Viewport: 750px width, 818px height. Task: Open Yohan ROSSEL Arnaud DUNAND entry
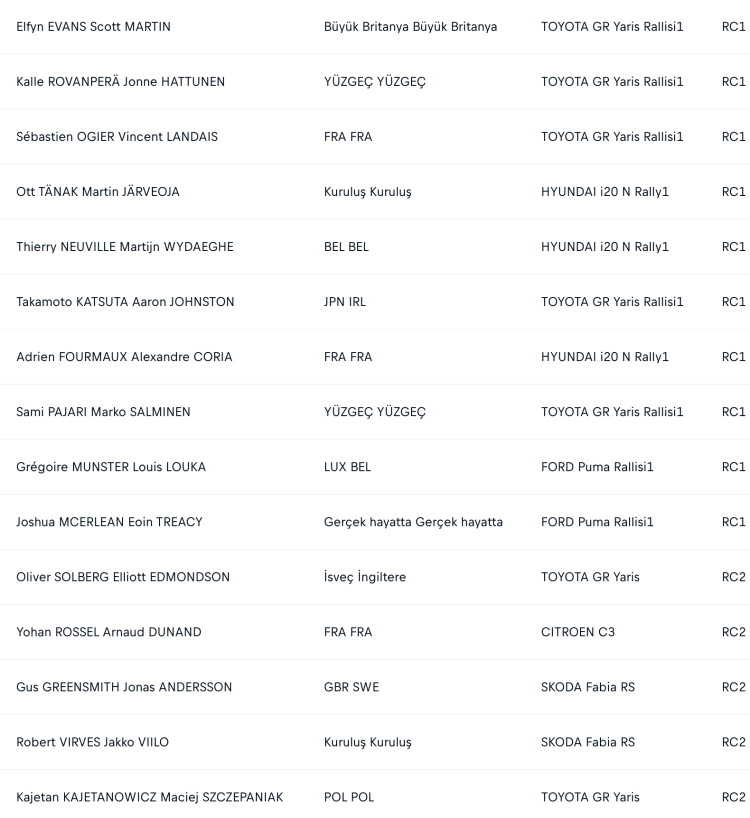(x=108, y=632)
